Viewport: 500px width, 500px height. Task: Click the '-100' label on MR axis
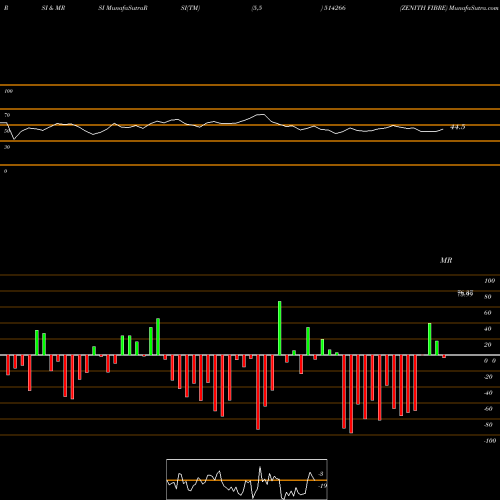tap(490, 441)
